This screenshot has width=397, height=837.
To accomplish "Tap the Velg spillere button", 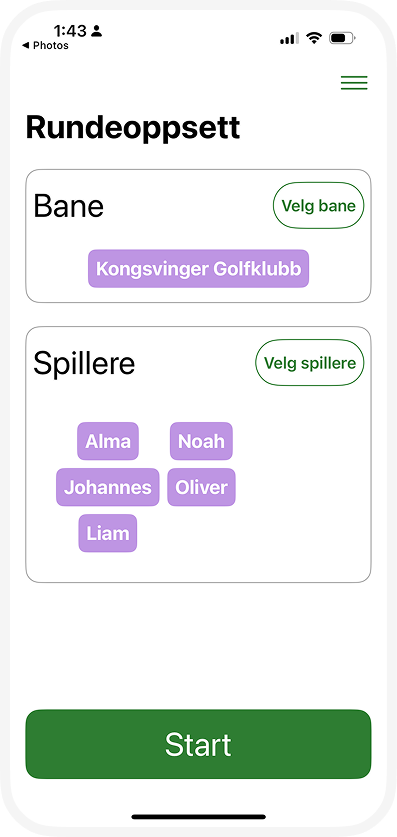I will coord(310,363).
